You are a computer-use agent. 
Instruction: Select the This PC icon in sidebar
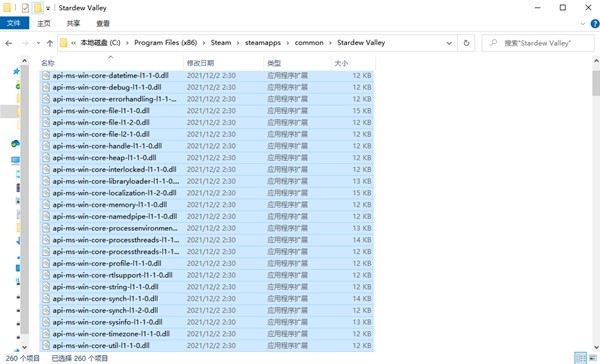click(15, 160)
